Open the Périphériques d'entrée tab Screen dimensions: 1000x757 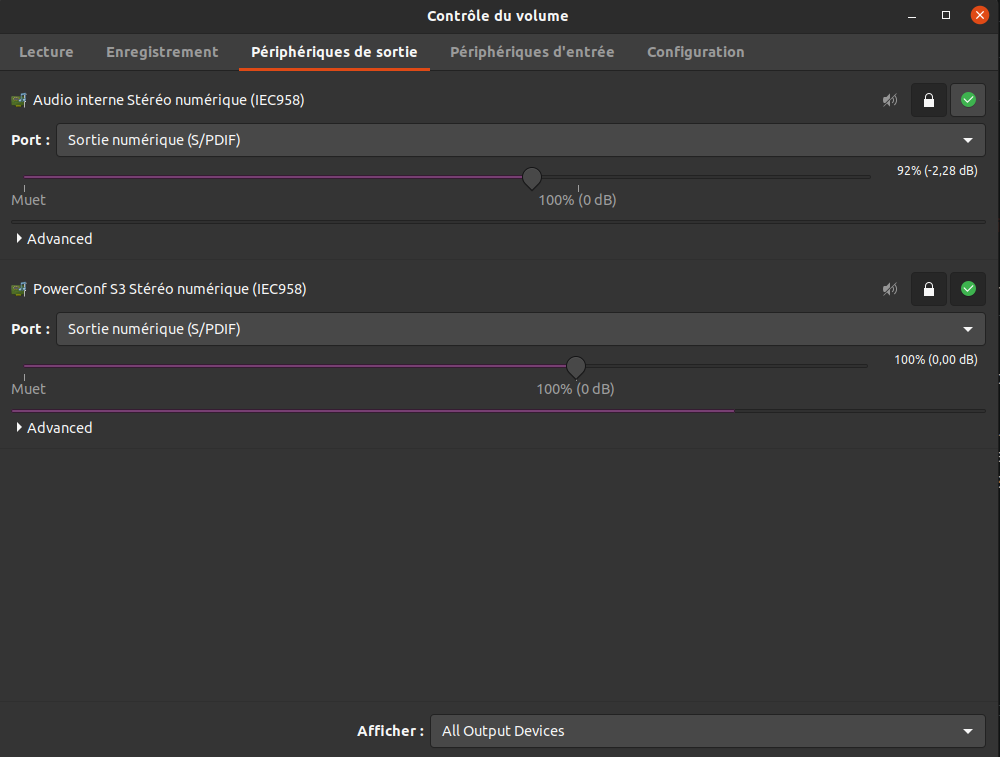coord(532,52)
